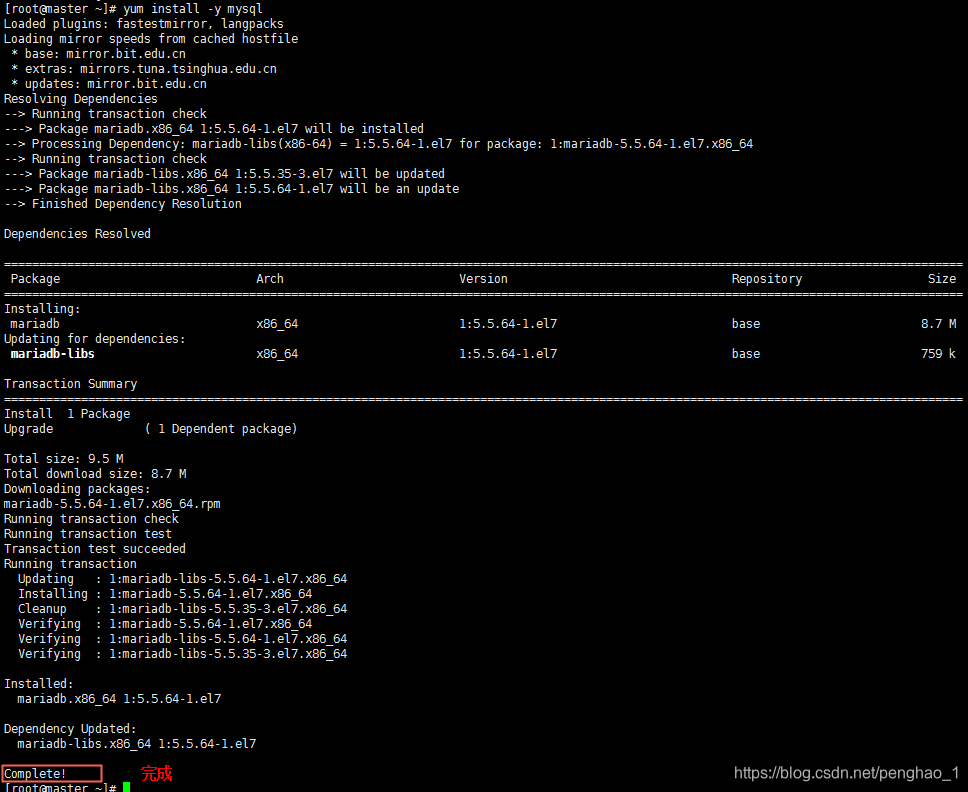Click 'Updating for dependencies:' label

(x=94, y=339)
